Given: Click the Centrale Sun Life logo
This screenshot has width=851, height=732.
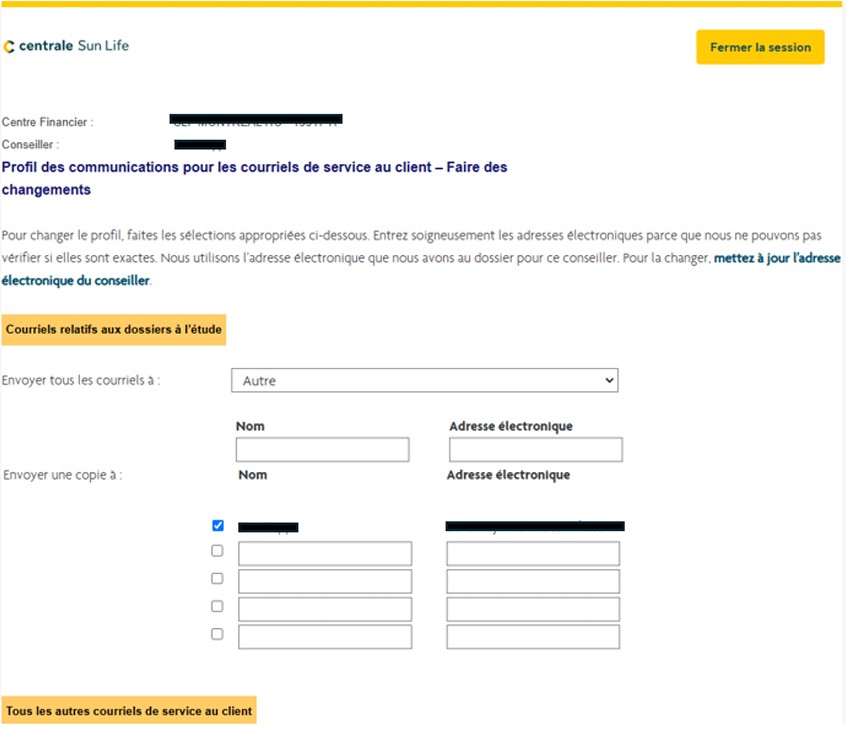Looking at the screenshot, I should (66, 46).
